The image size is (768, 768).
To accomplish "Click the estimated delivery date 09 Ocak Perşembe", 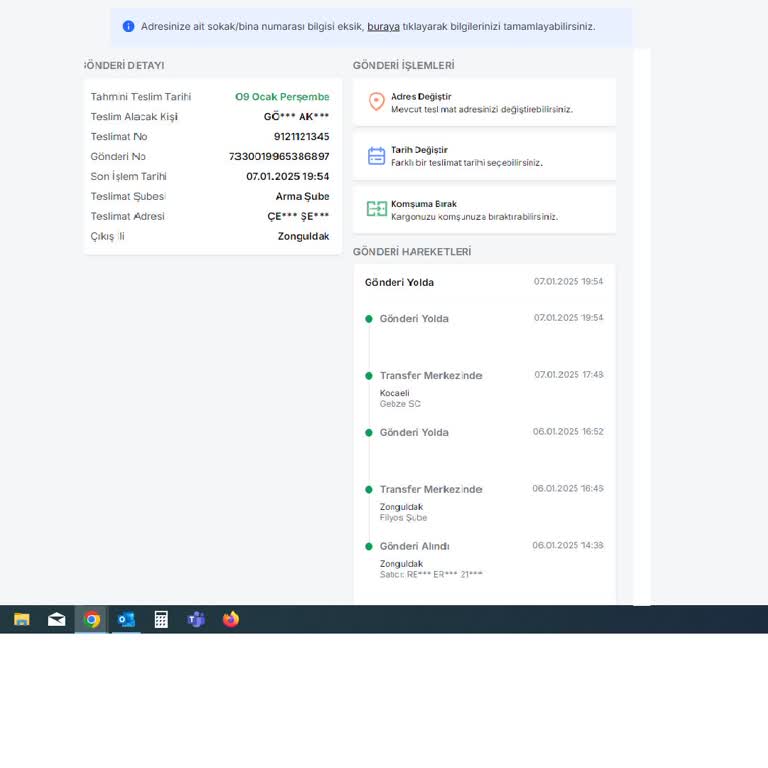I will point(282,97).
